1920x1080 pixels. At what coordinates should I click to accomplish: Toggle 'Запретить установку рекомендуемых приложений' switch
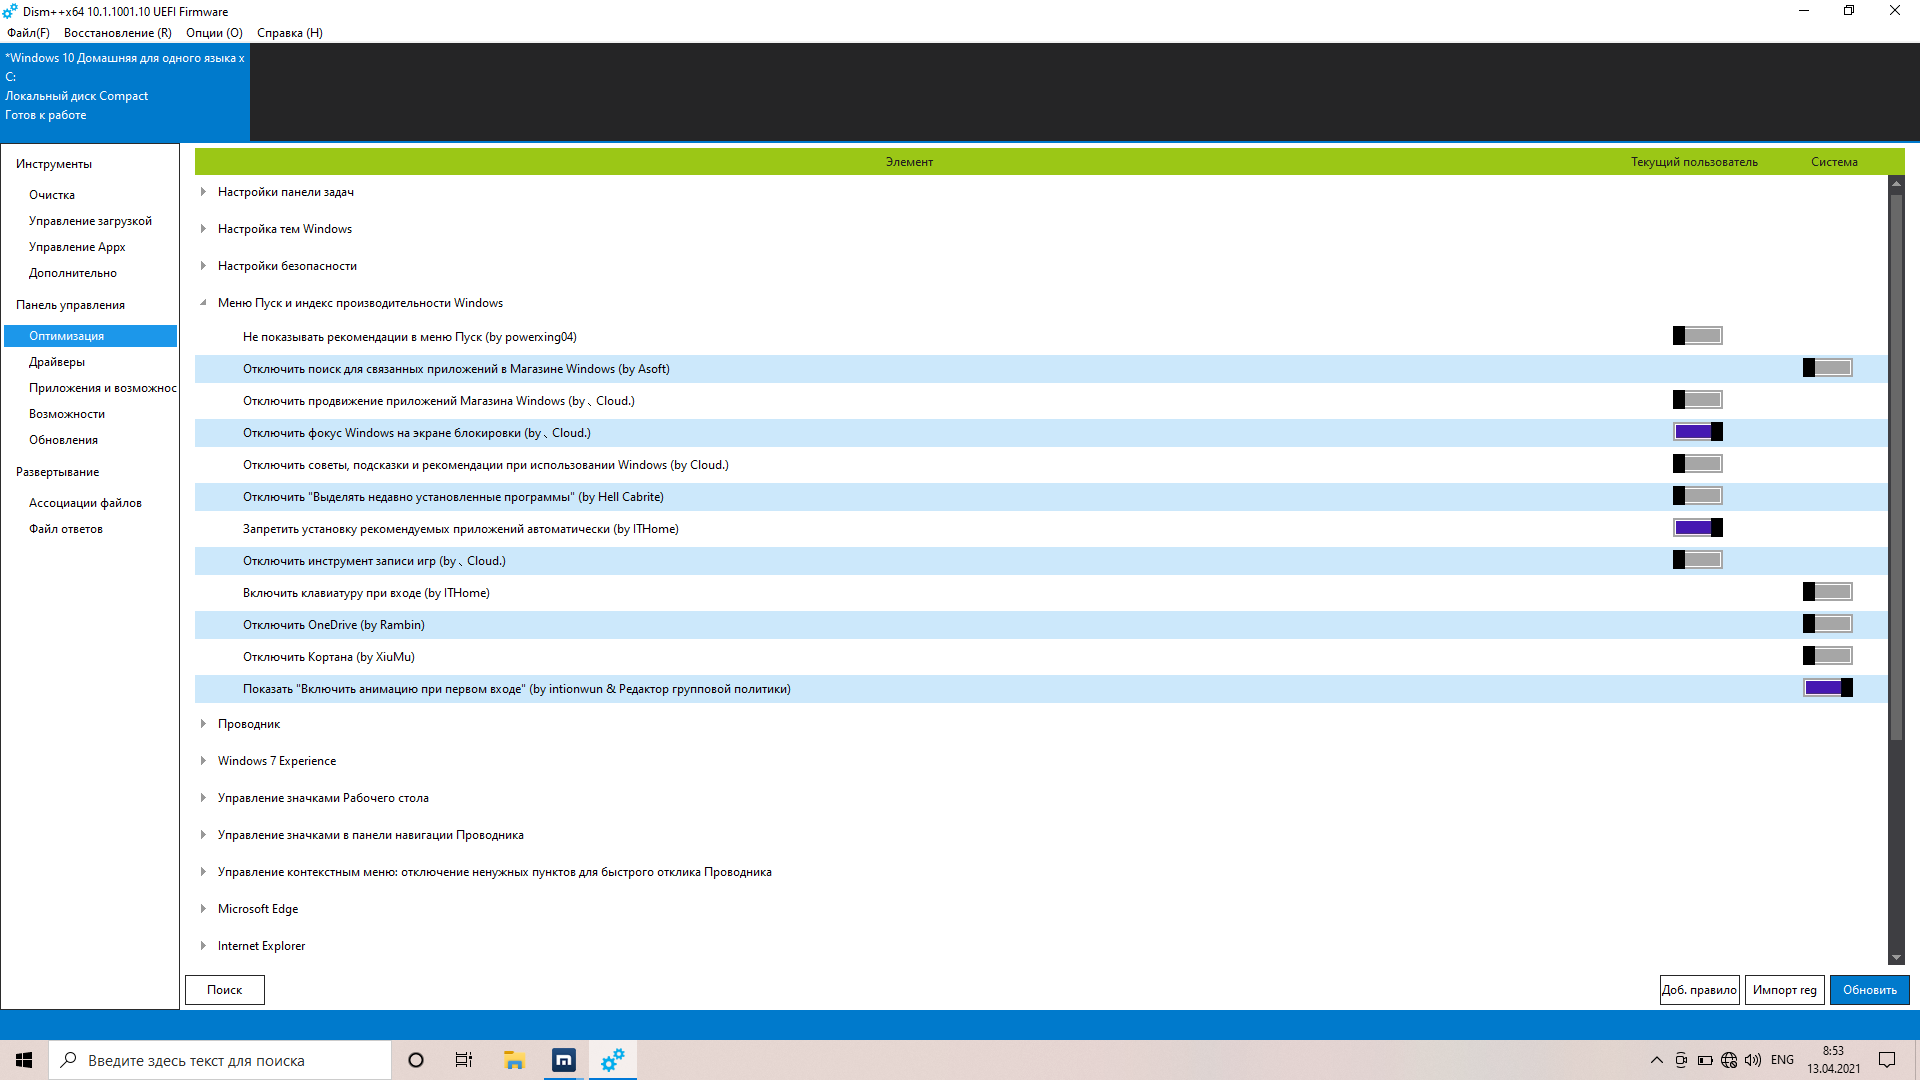(1698, 528)
